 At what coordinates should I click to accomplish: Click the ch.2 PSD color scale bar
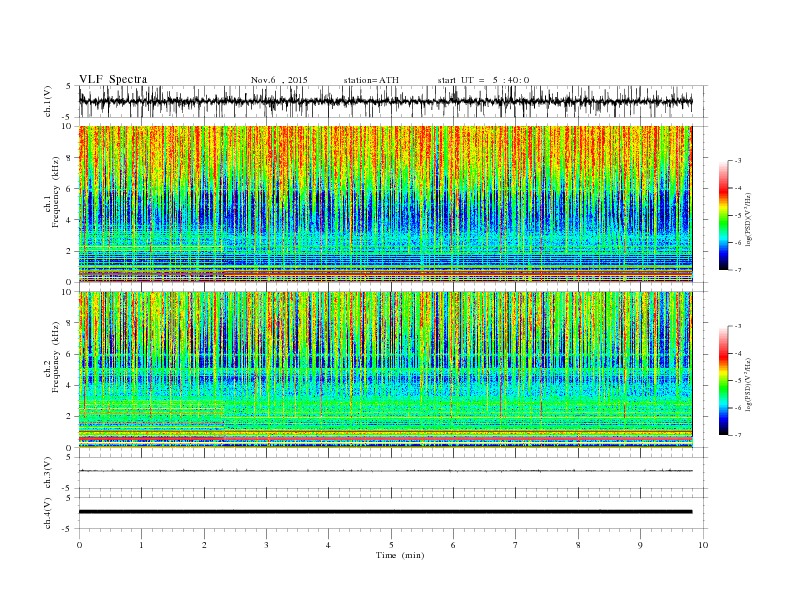click(724, 380)
